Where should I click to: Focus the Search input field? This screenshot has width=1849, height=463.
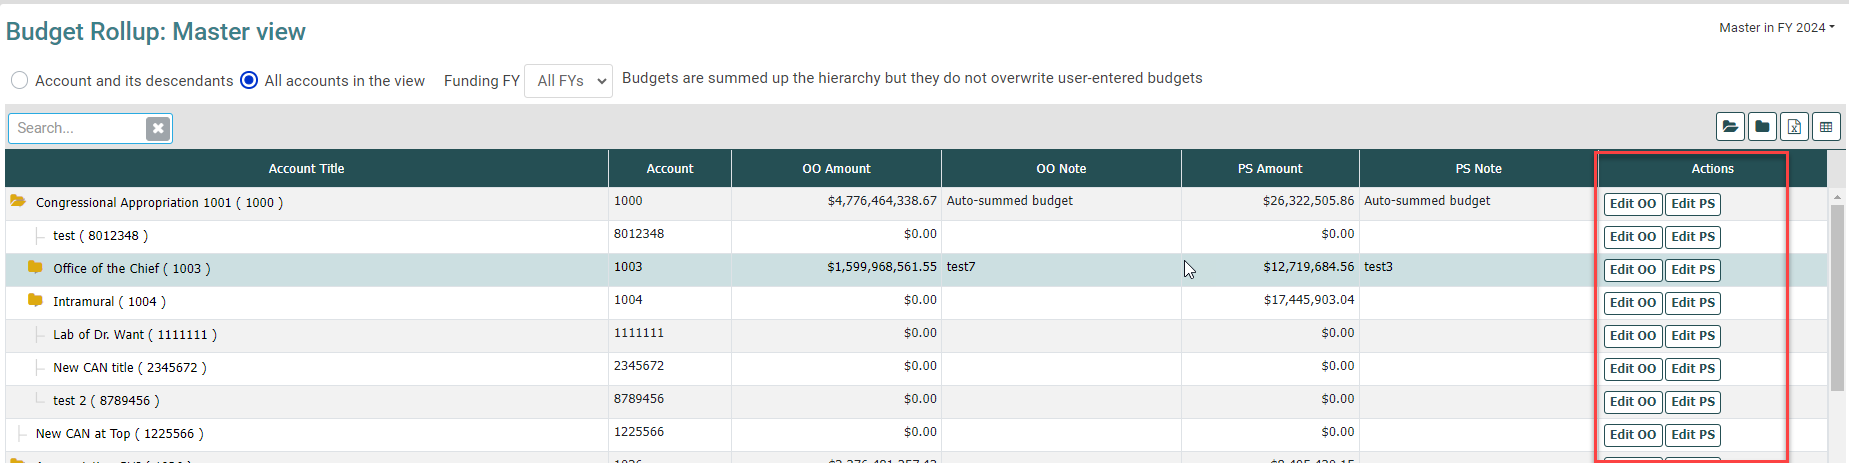tap(78, 128)
